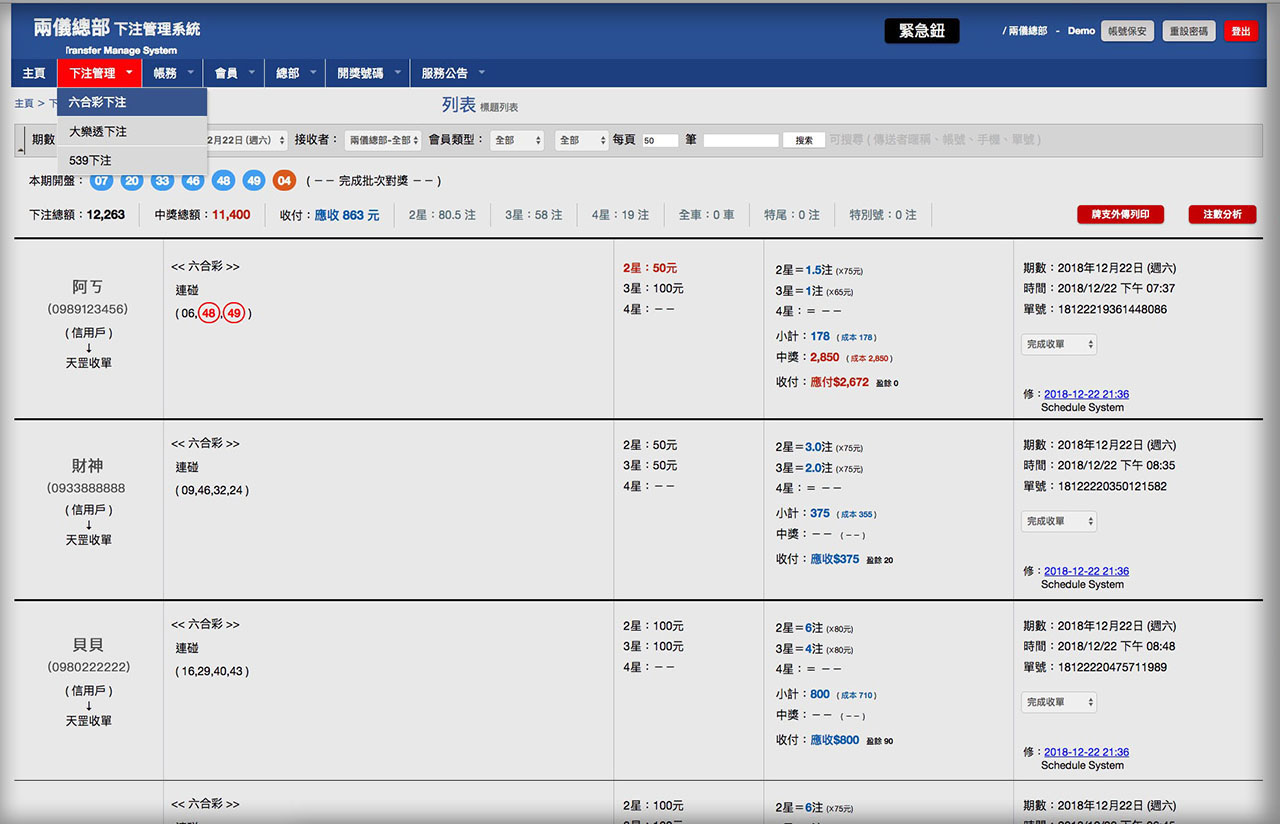1280x824 pixels.
Task: Click the blue lottery ball 33
Action: (x=162, y=181)
